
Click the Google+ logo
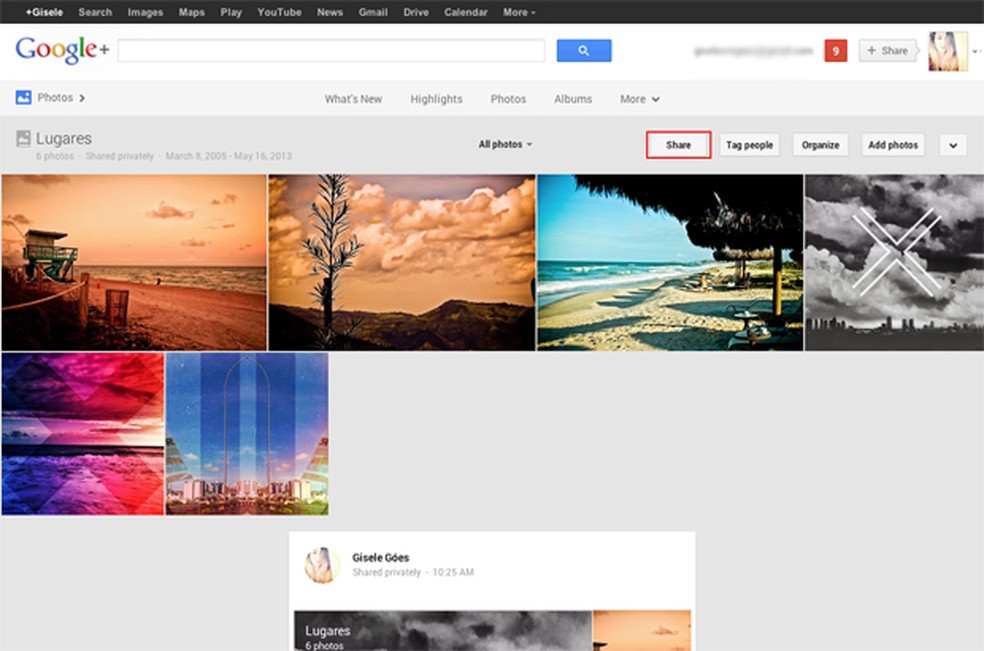point(62,50)
